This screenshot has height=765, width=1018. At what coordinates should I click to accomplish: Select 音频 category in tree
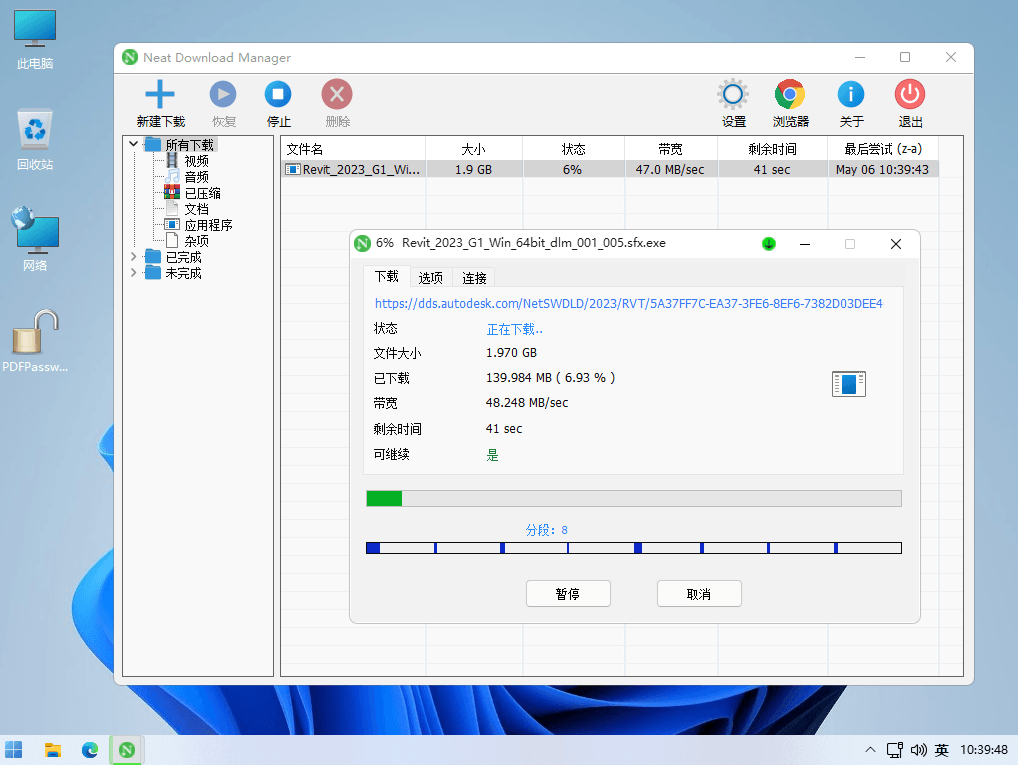(x=196, y=177)
